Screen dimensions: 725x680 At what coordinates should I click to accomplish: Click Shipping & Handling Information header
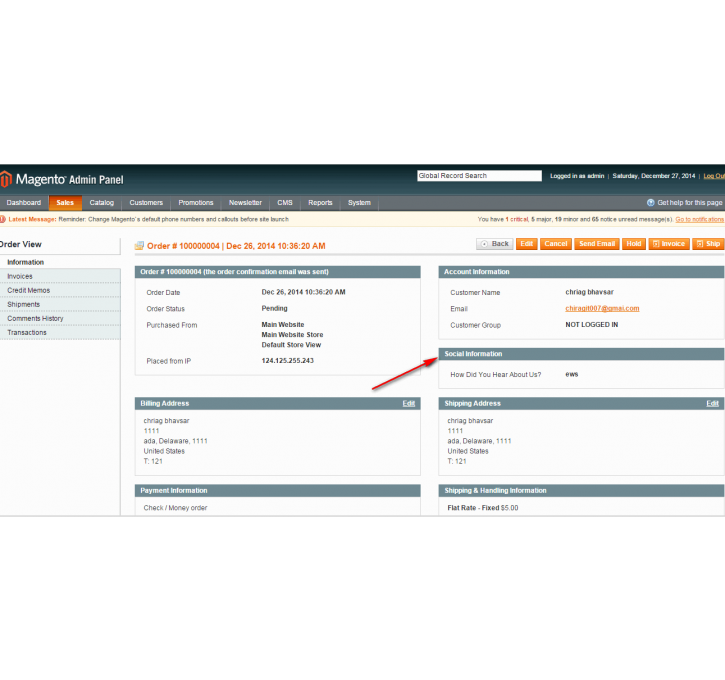(581, 490)
